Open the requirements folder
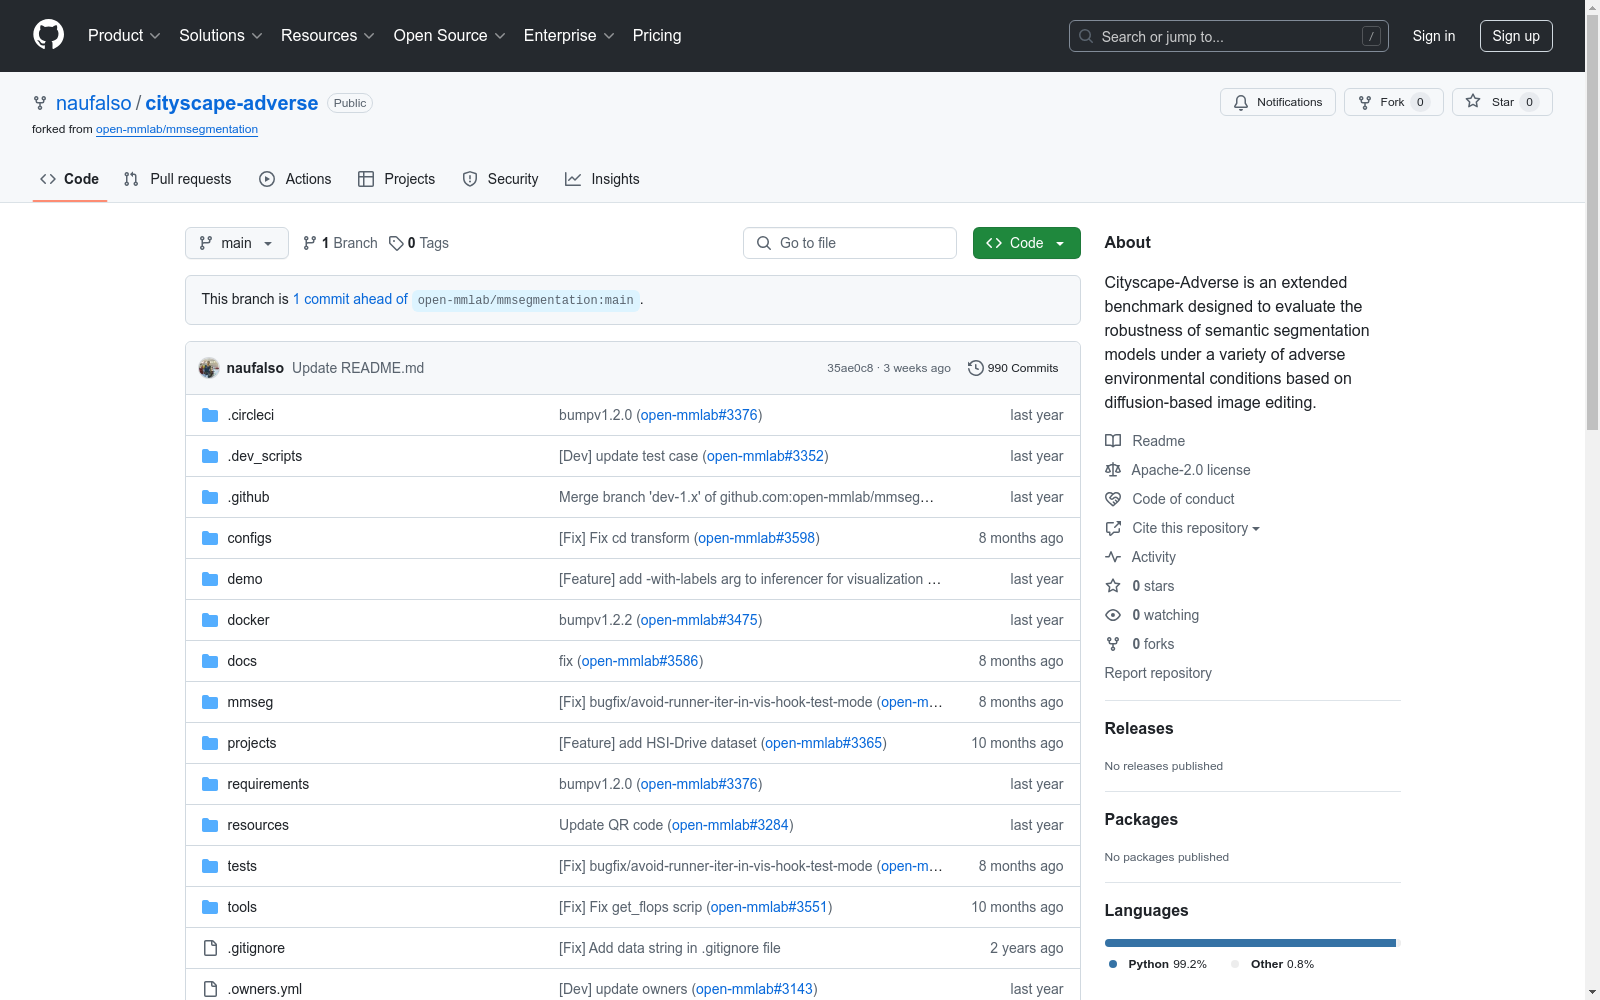Screen dimensions: 1600x1000 pos(268,784)
